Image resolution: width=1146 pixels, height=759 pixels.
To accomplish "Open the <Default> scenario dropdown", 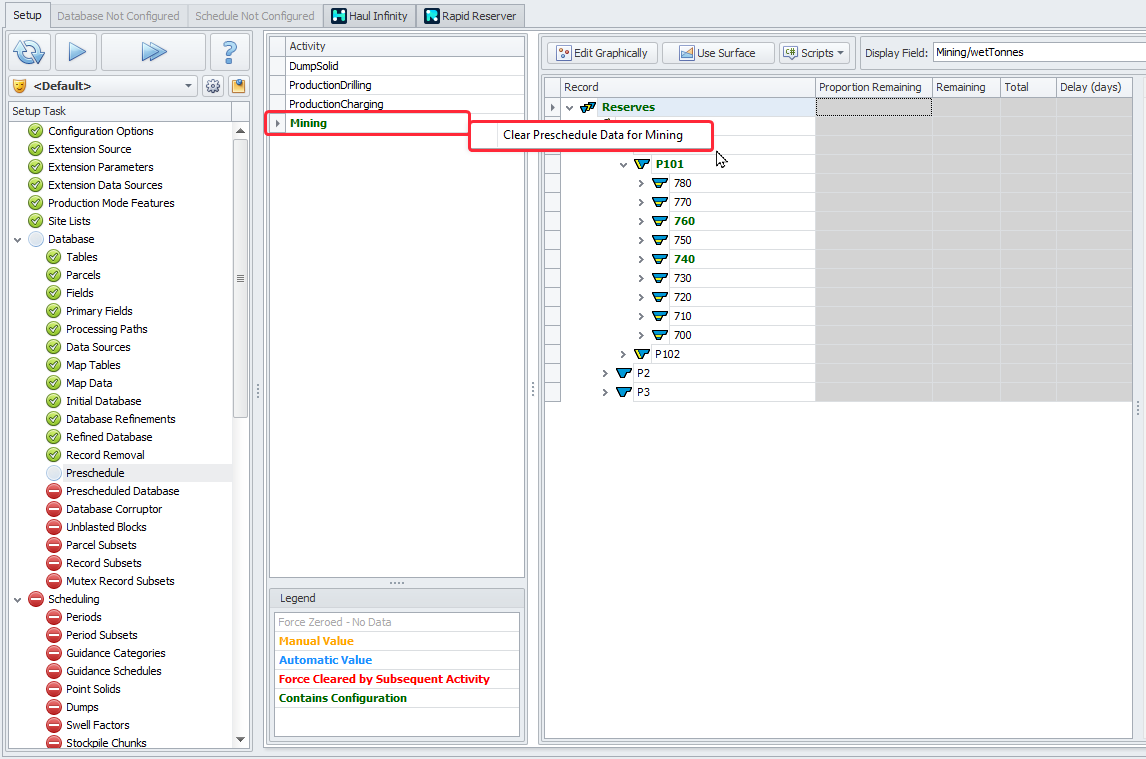I will click(x=103, y=86).
